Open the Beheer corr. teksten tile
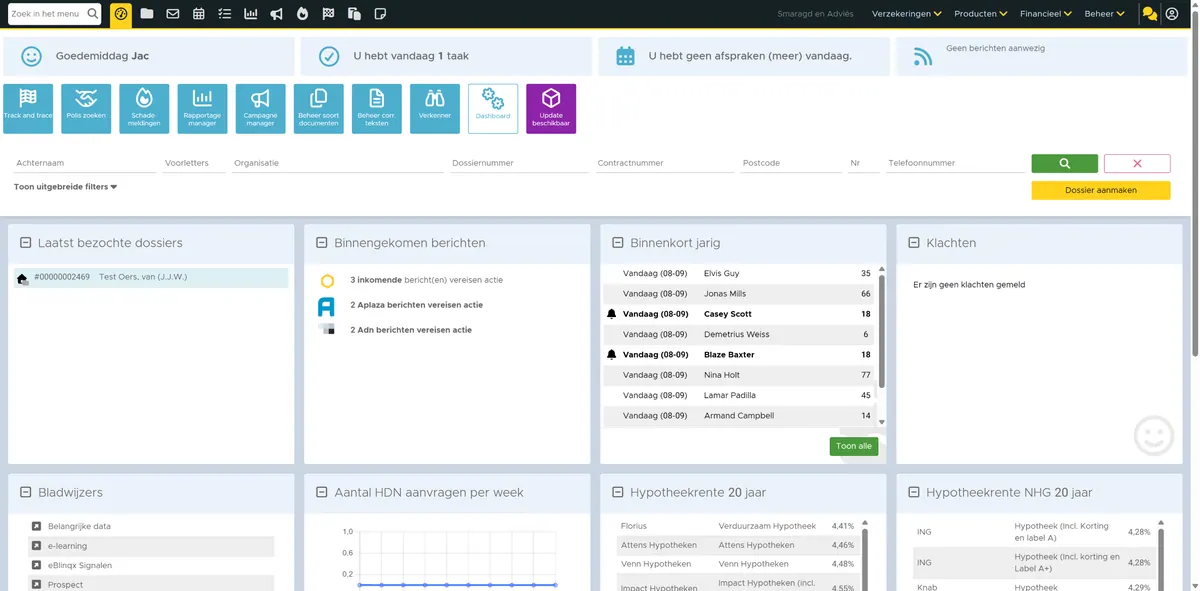The width and height of the screenshot is (1200, 591). tap(376, 109)
